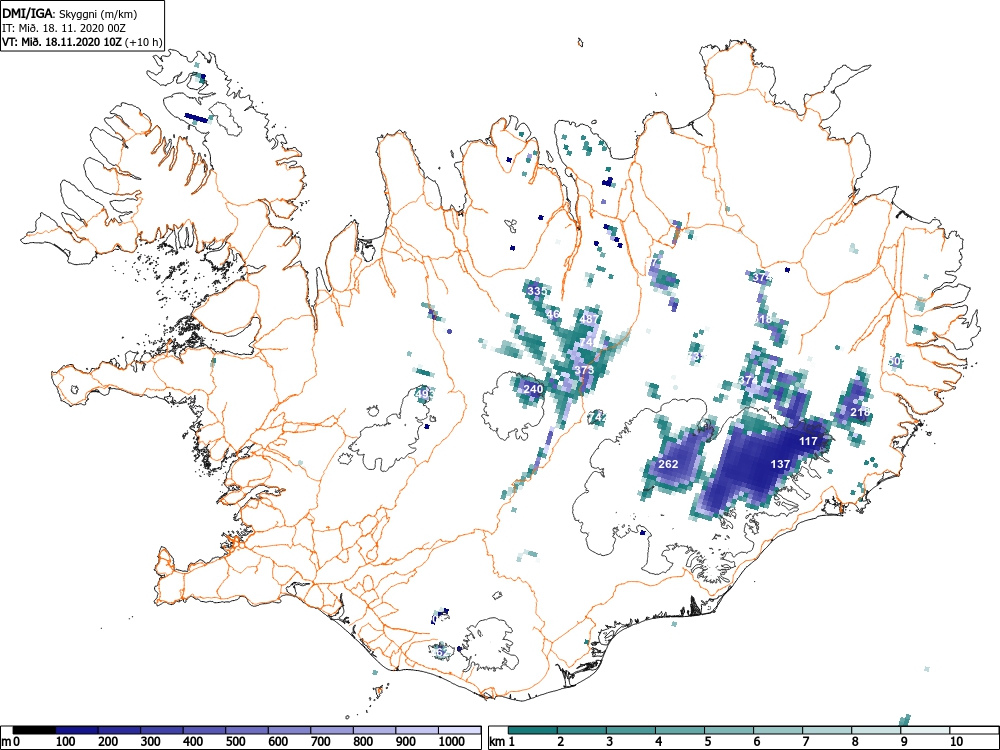The image size is (1000, 750).
Task: Click the 'DMI/IGA: Skyggni (m/km)' title text
Action: pos(70,13)
